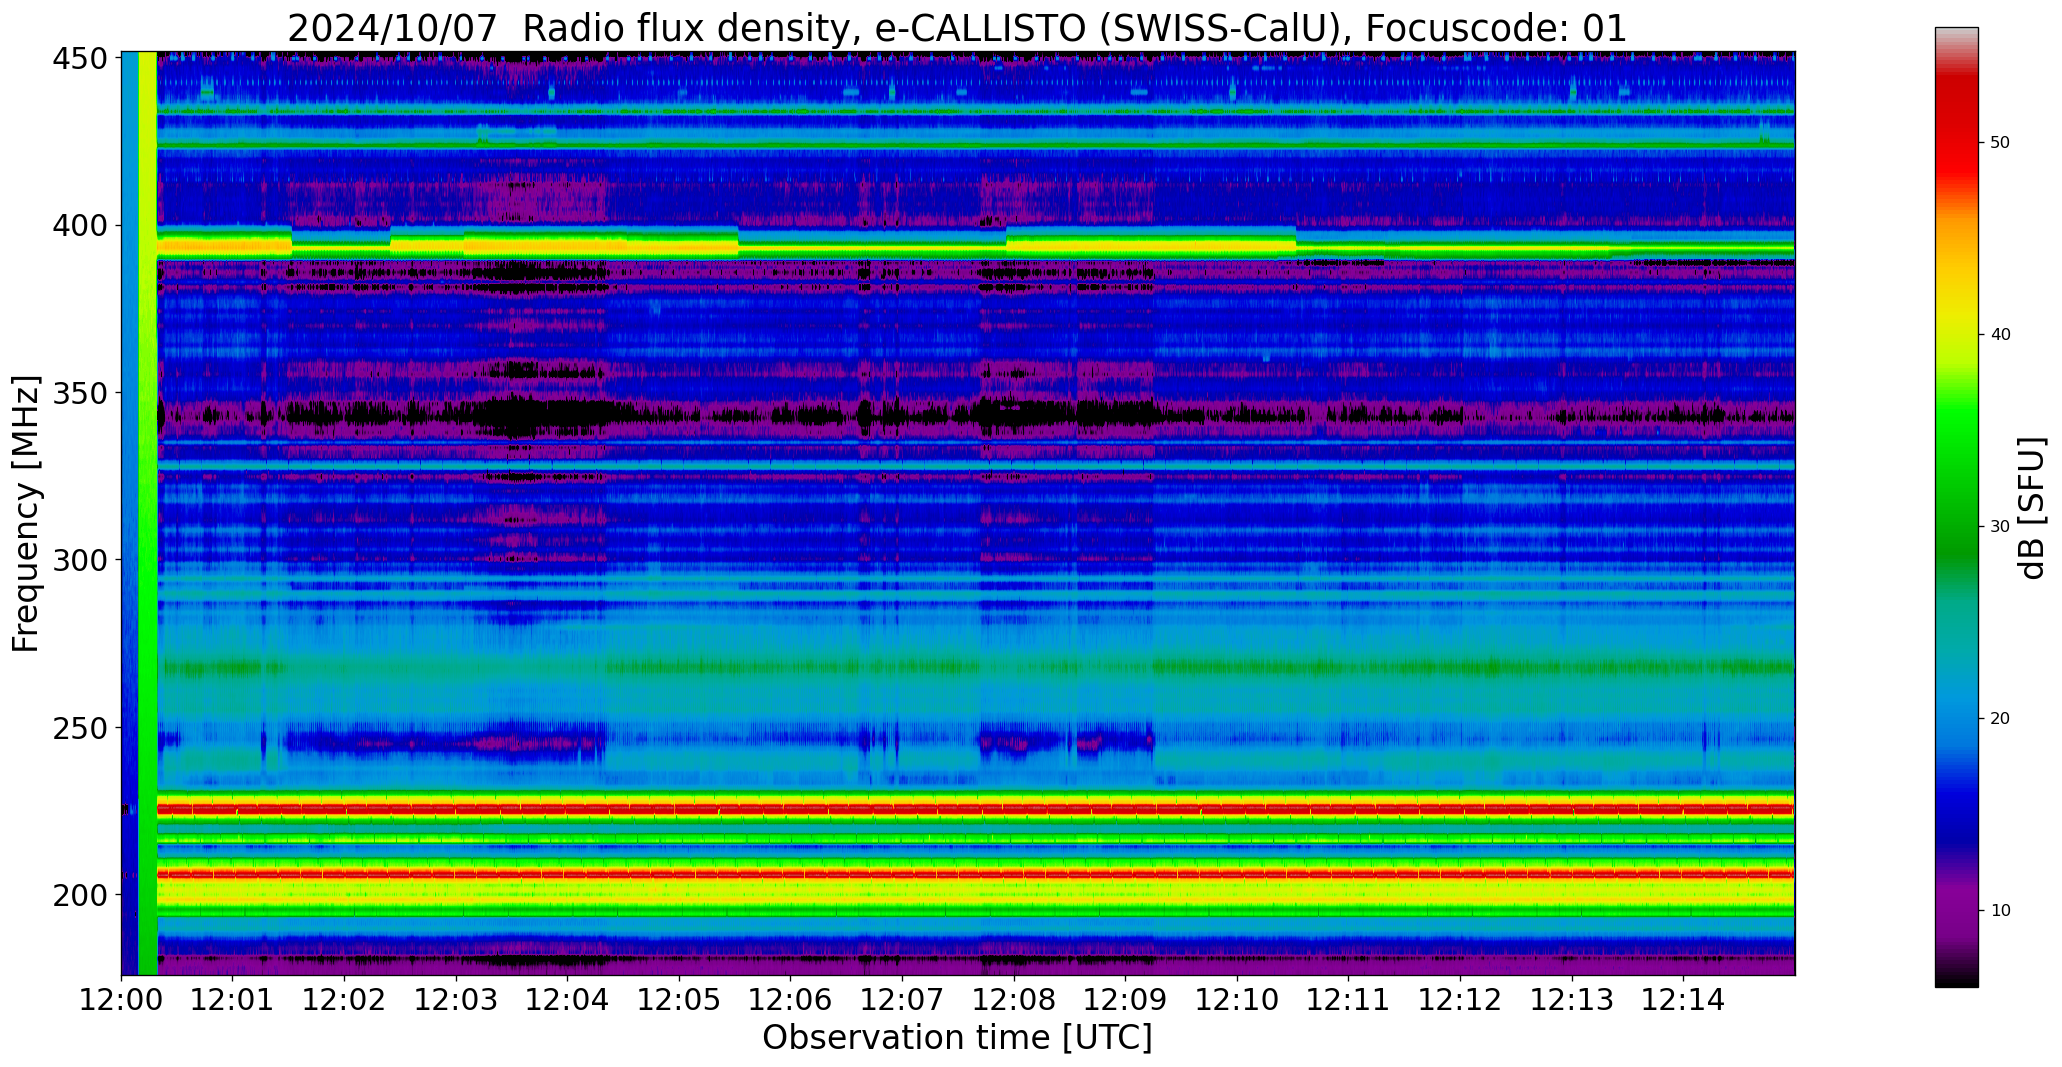Click the 12:10 time tick label
The width and height of the screenshot is (2062, 1067).
click(x=1237, y=999)
